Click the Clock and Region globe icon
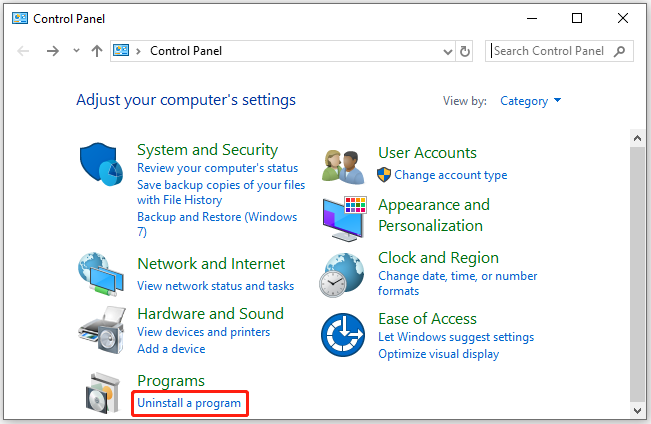The height and width of the screenshot is (424, 651). [x=342, y=275]
